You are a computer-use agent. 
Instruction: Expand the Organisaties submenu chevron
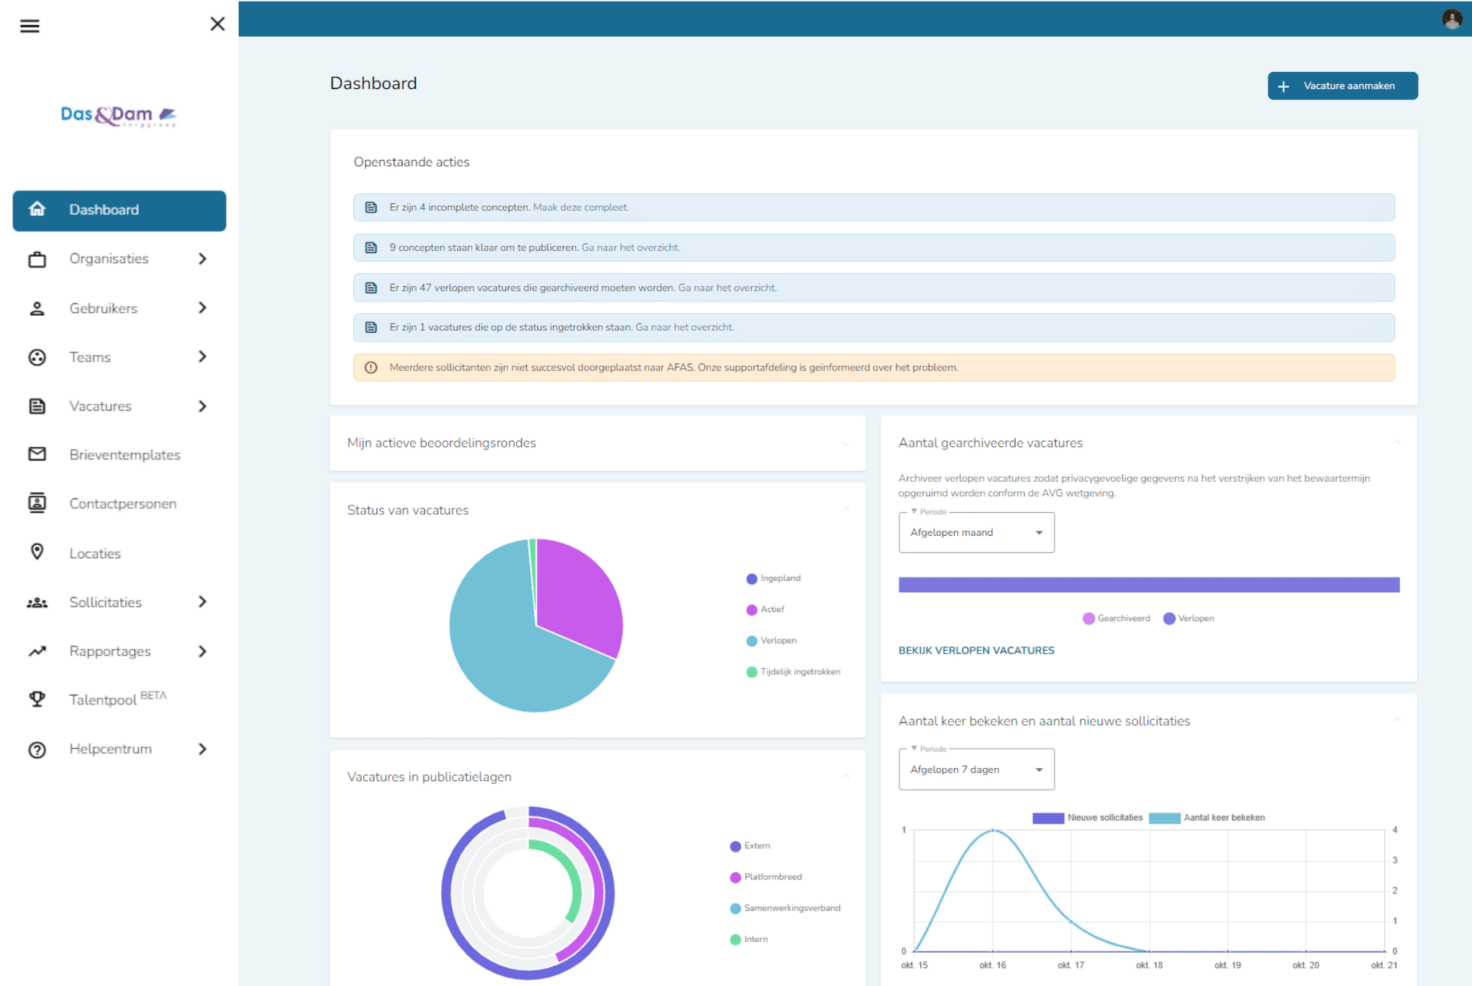[x=202, y=259]
